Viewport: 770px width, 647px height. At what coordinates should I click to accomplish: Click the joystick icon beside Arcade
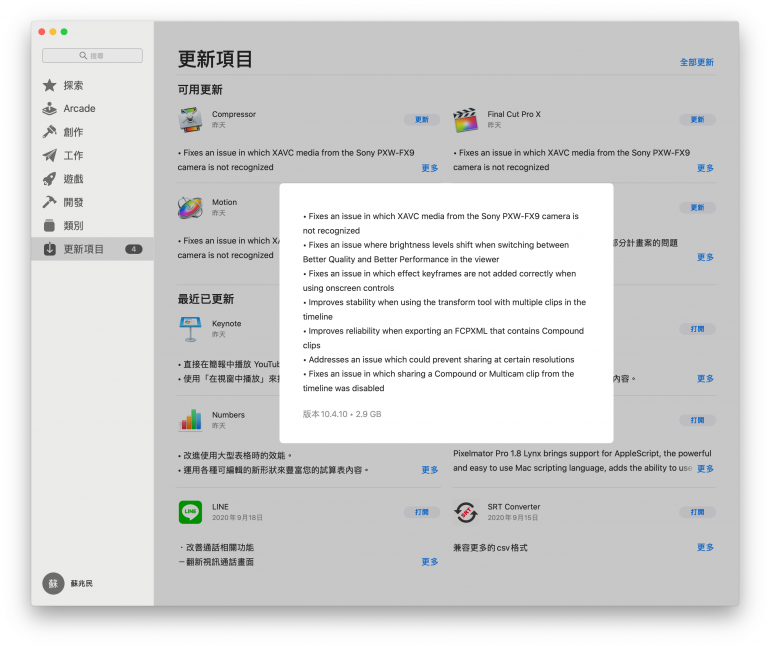(49, 108)
